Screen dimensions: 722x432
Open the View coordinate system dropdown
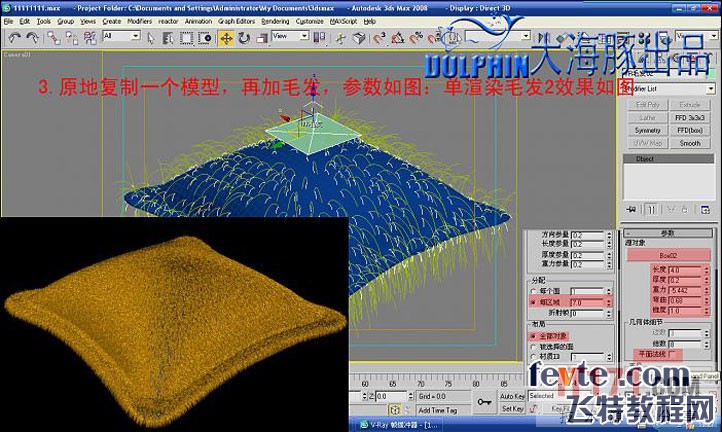pyautogui.click(x=290, y=35)
